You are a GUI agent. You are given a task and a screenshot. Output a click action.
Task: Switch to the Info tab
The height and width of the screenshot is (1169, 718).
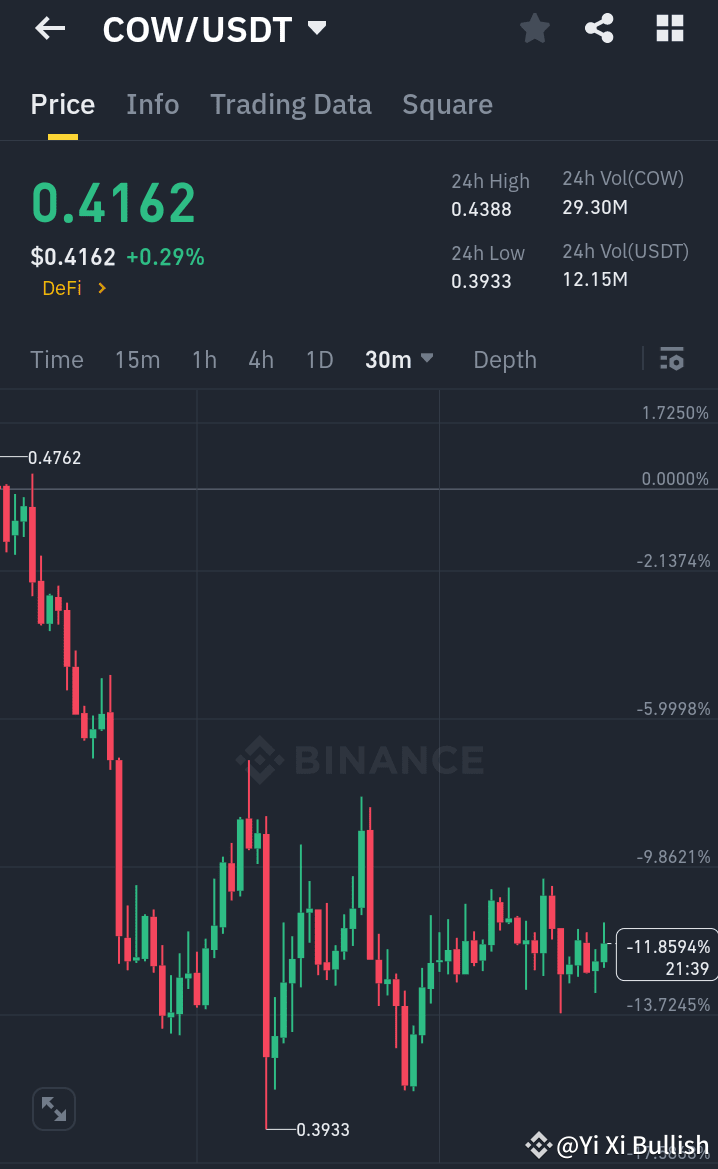tap(152, 104)
